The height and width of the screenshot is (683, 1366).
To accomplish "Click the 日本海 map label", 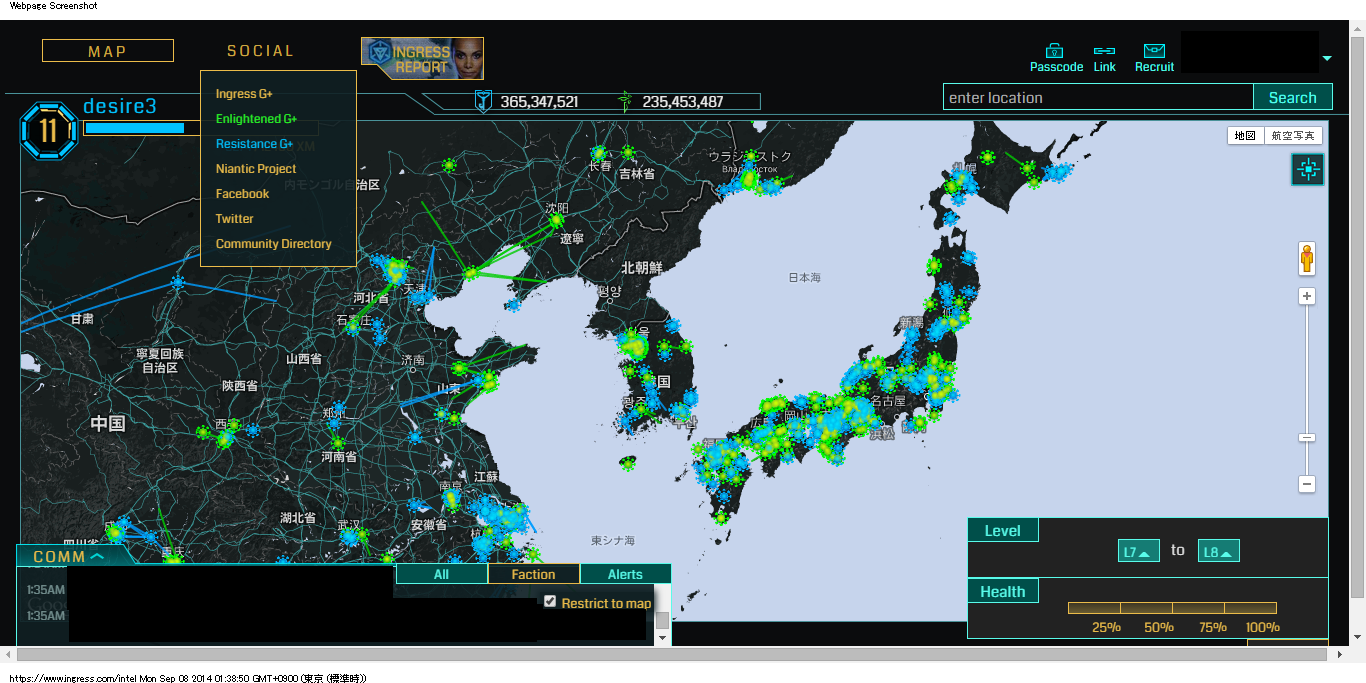I will 804,277.
